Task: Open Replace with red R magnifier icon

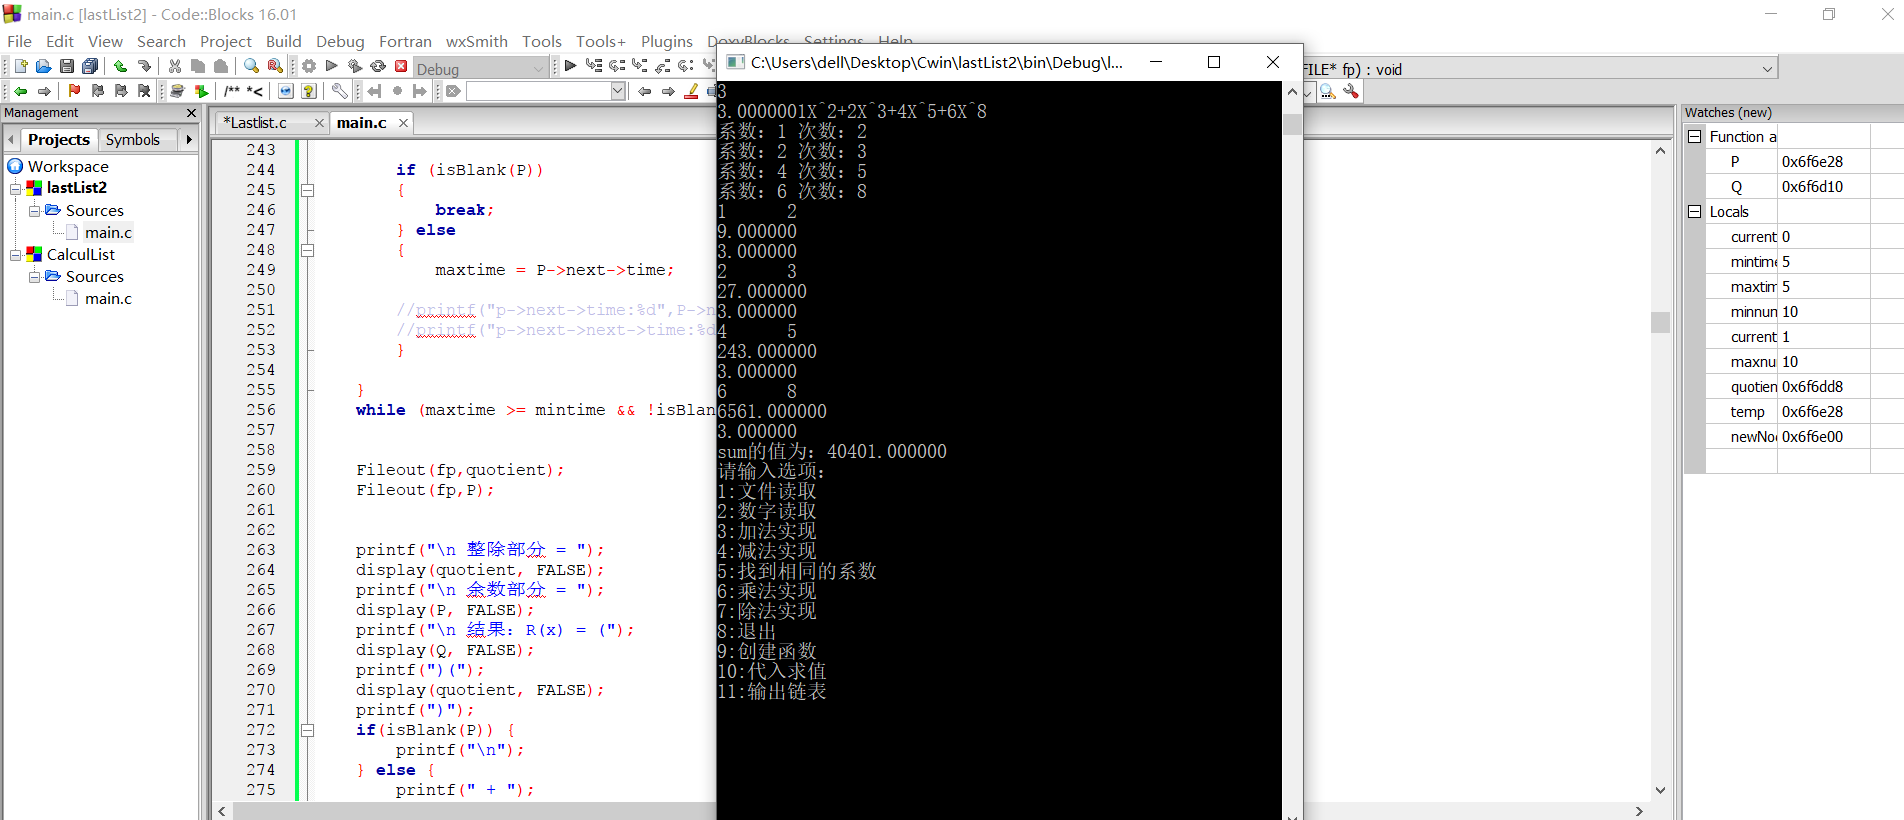Action: tap(275, 66)
